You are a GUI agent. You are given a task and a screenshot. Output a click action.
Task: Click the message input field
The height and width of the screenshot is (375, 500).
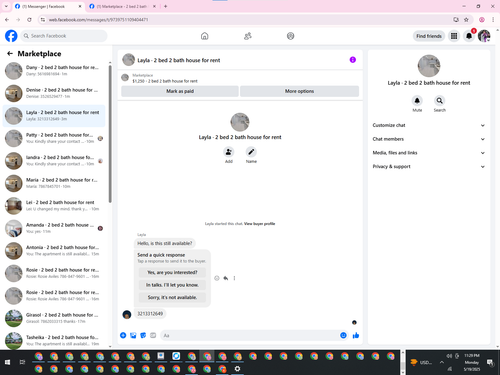254,335
